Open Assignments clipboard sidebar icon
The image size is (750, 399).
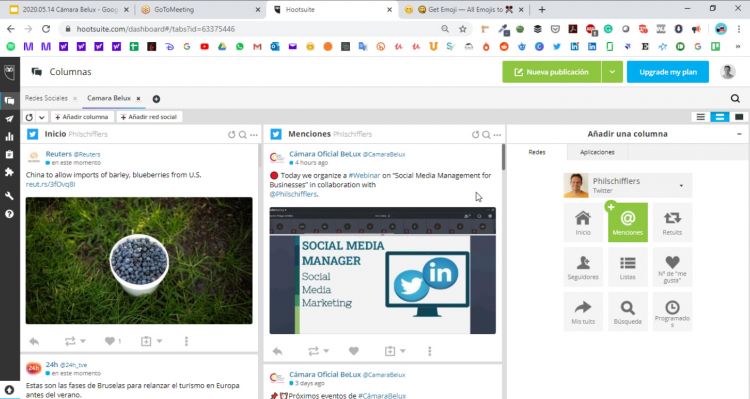pyautogui.click(x=9, y=154)
